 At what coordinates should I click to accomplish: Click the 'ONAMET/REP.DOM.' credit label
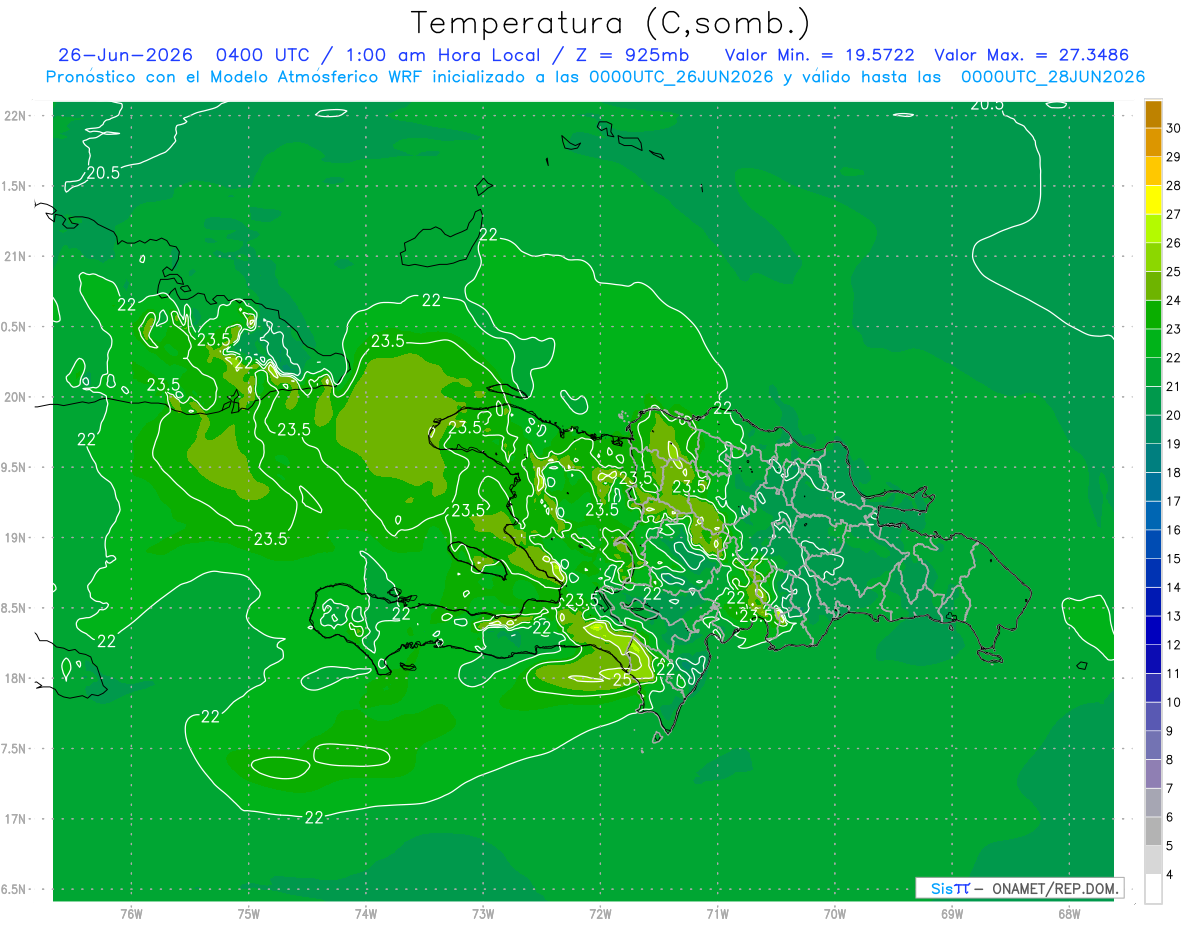pyautogui.click(x=1056, y=888)
